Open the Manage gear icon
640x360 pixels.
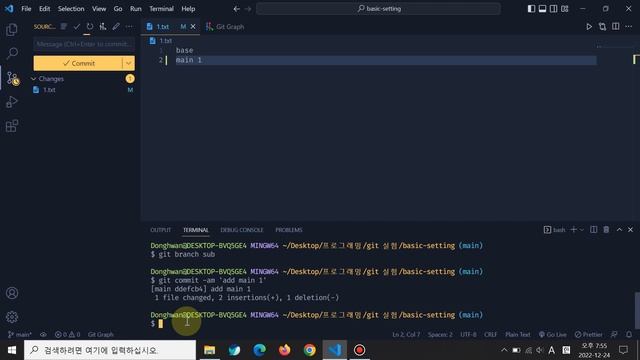[12, 317]
